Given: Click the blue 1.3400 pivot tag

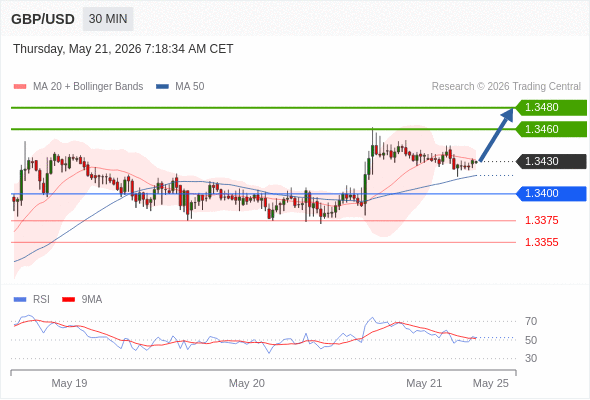Looking at the screenshot, I should (551, 193).
